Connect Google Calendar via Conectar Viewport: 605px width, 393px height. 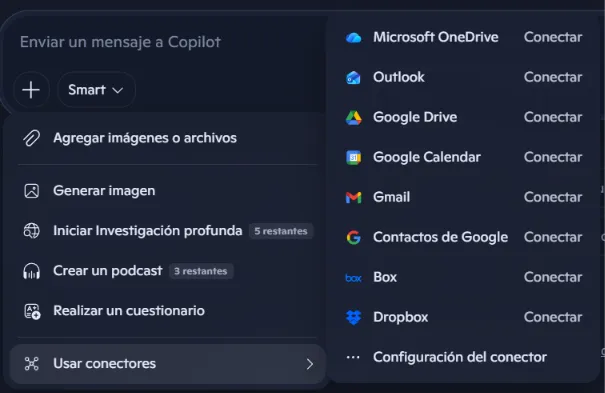pyautogui.click(x=553, y=157)
